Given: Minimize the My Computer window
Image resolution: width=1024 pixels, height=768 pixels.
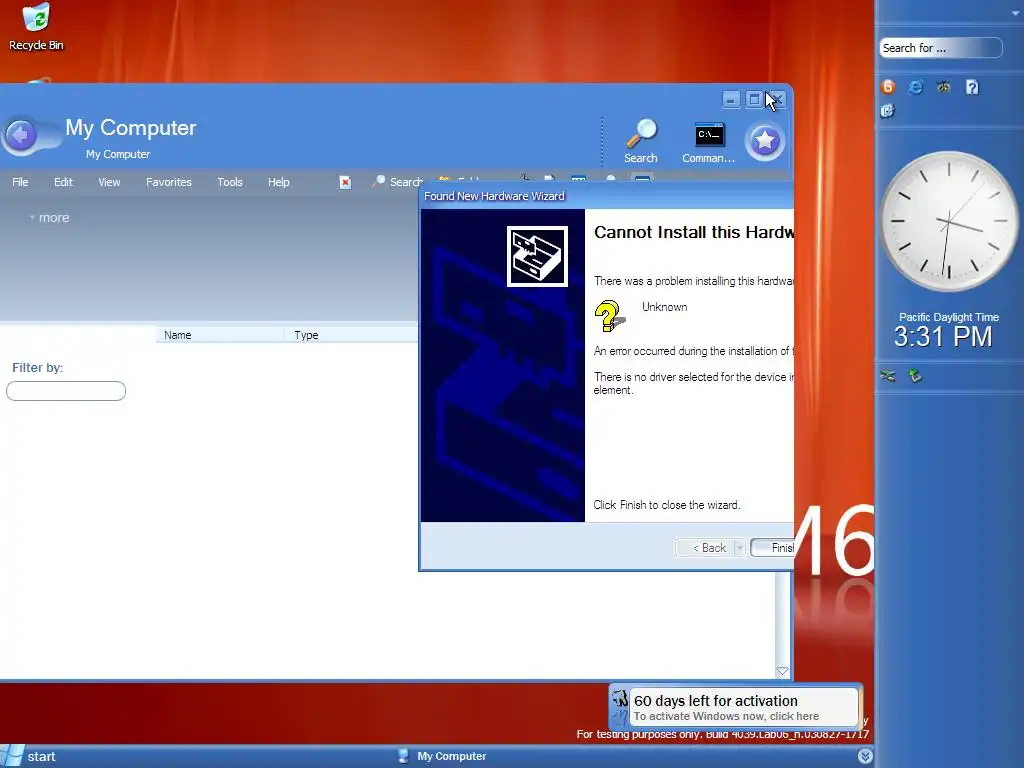Looking at the screenshot, I should coord(731,99).
